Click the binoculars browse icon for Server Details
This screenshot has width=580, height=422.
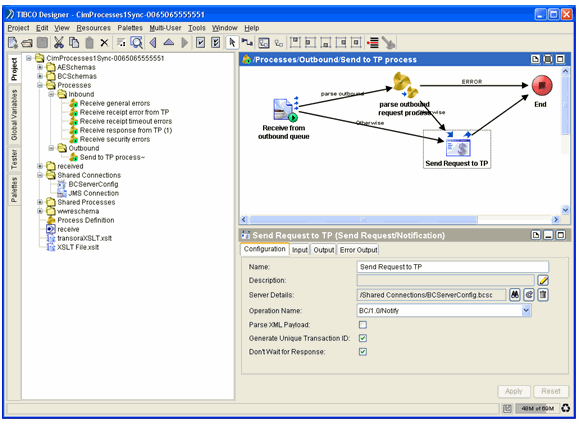[515, 295]
